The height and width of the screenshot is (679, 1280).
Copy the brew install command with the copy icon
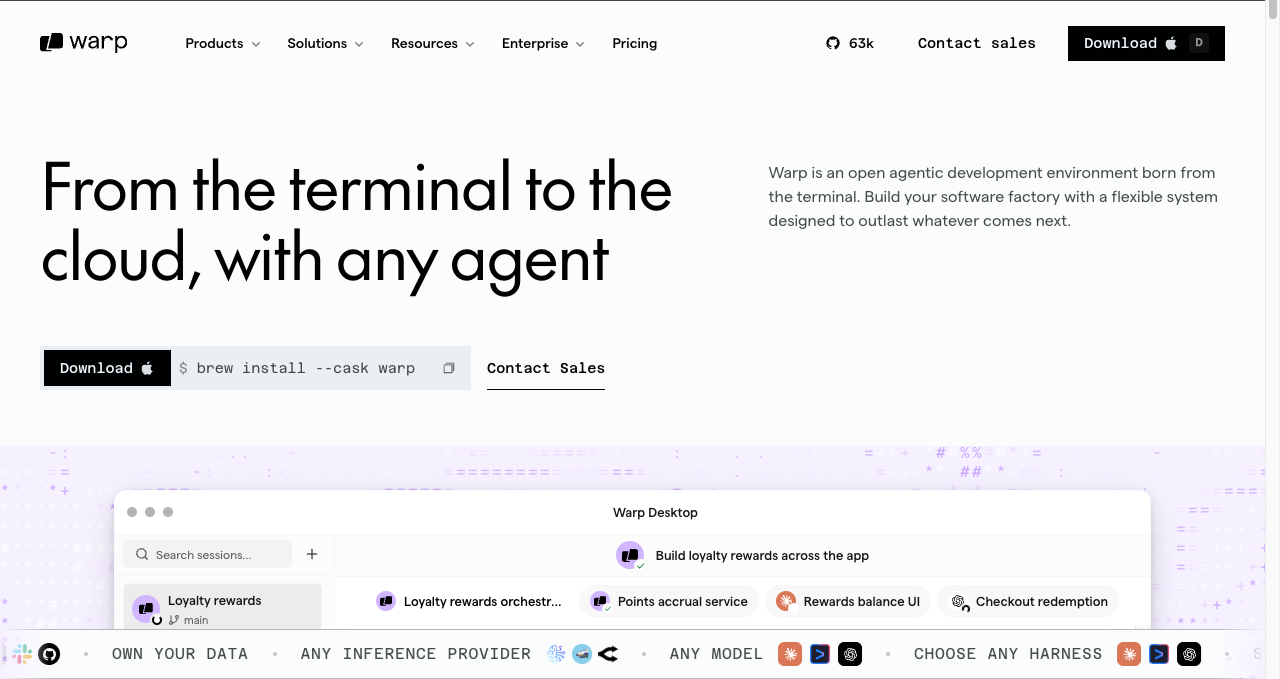coord(449,368)
